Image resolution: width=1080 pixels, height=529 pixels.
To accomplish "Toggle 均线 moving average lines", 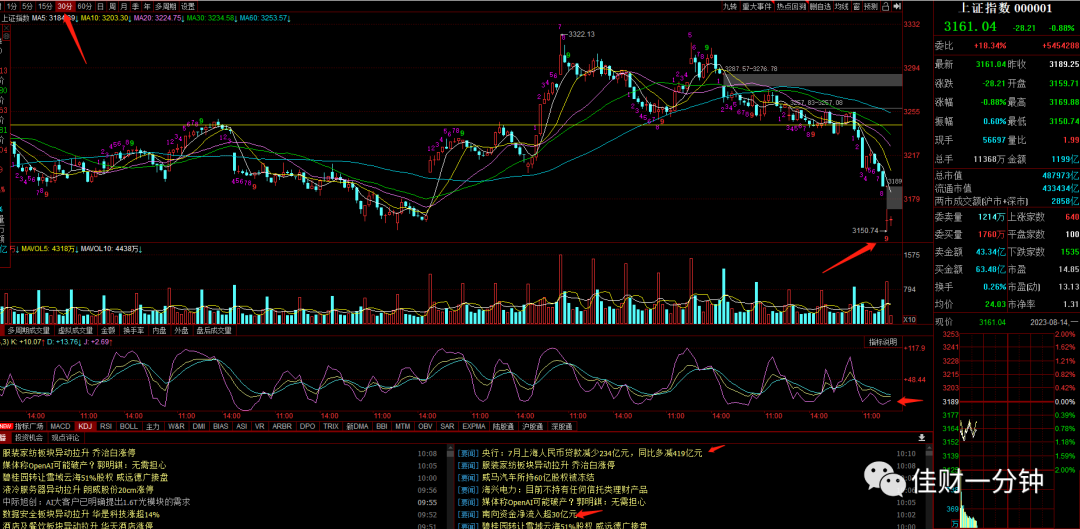I will coord(842,6).
